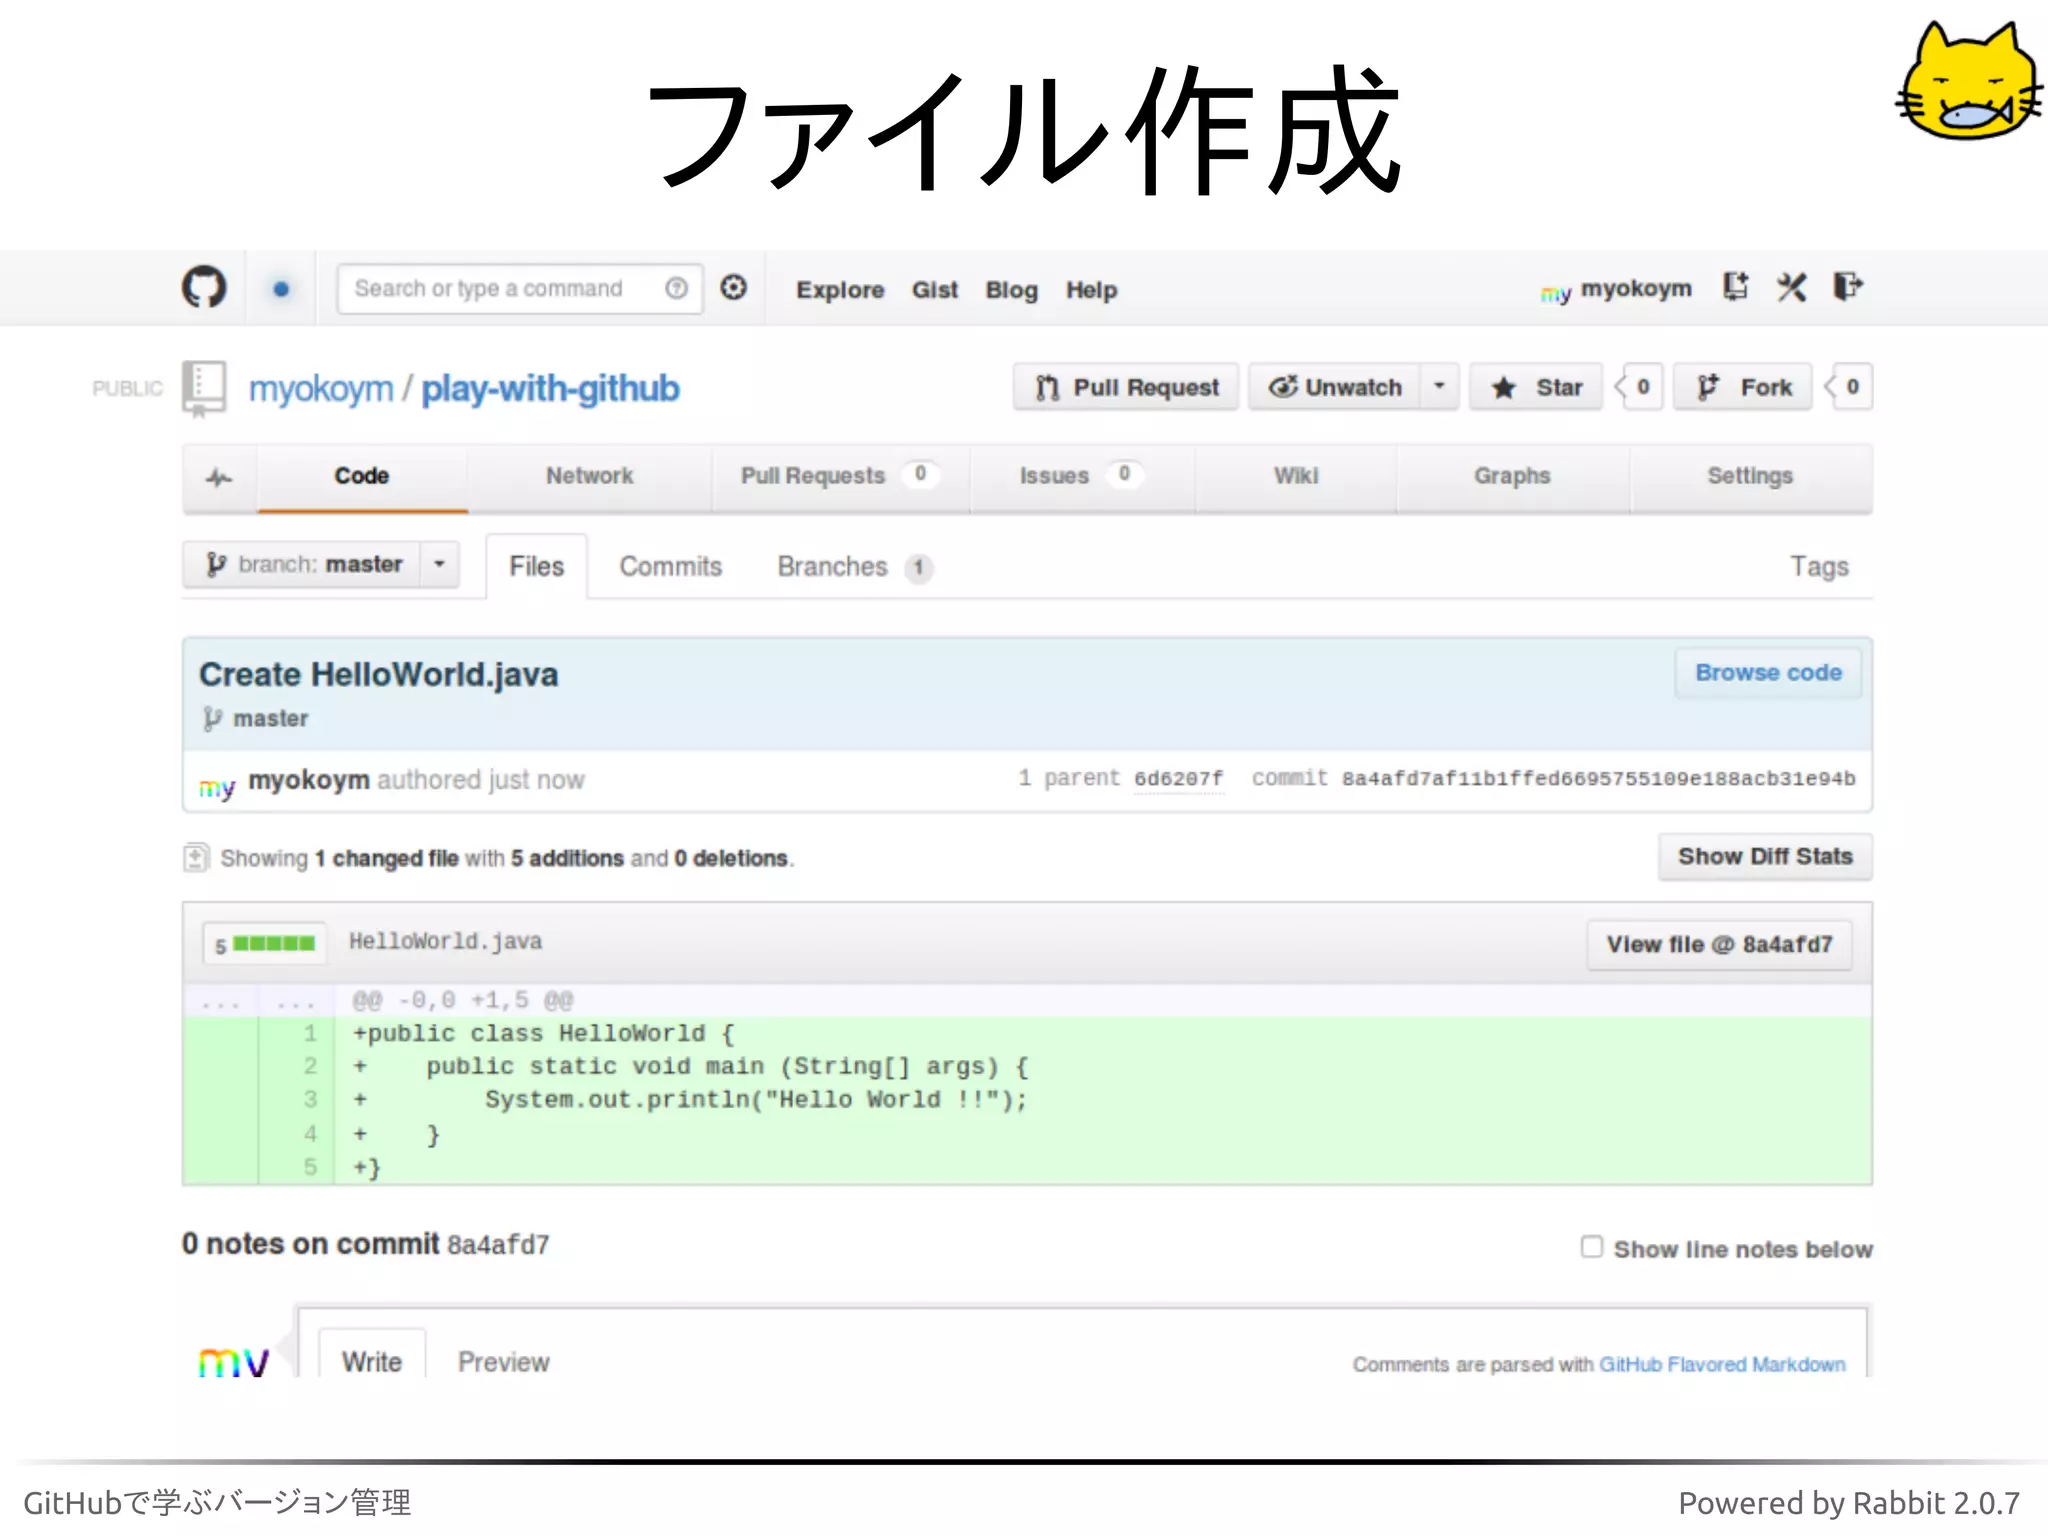Image resolution: width=2048 pixels, height=1536 pixels.
Task: Open account settings tools icon
Action: 1791,288
